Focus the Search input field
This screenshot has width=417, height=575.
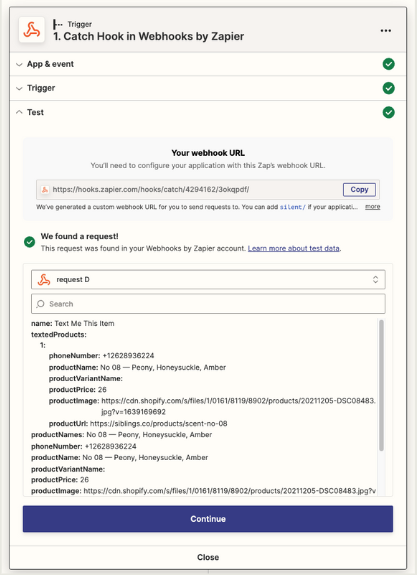208,304
